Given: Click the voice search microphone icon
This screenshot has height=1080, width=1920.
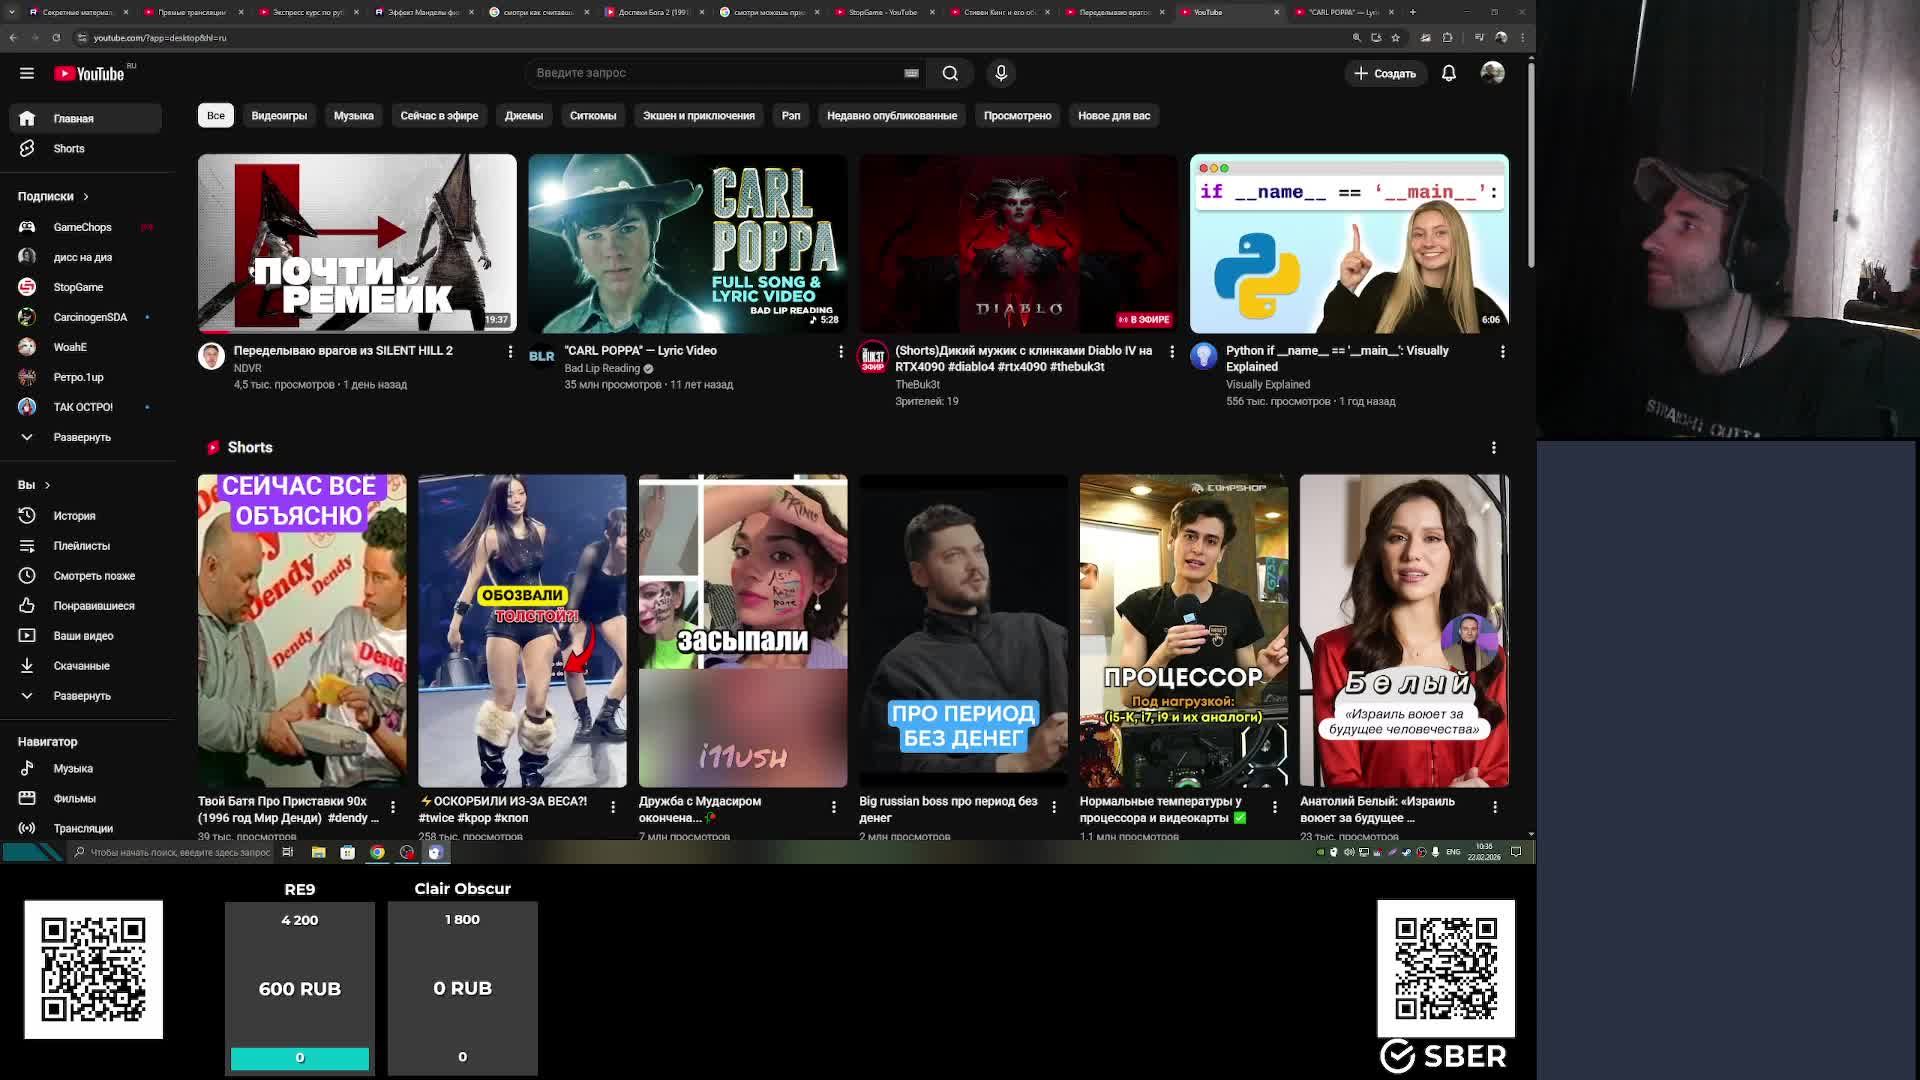Looking at the screenshot, I should 1001,73.
